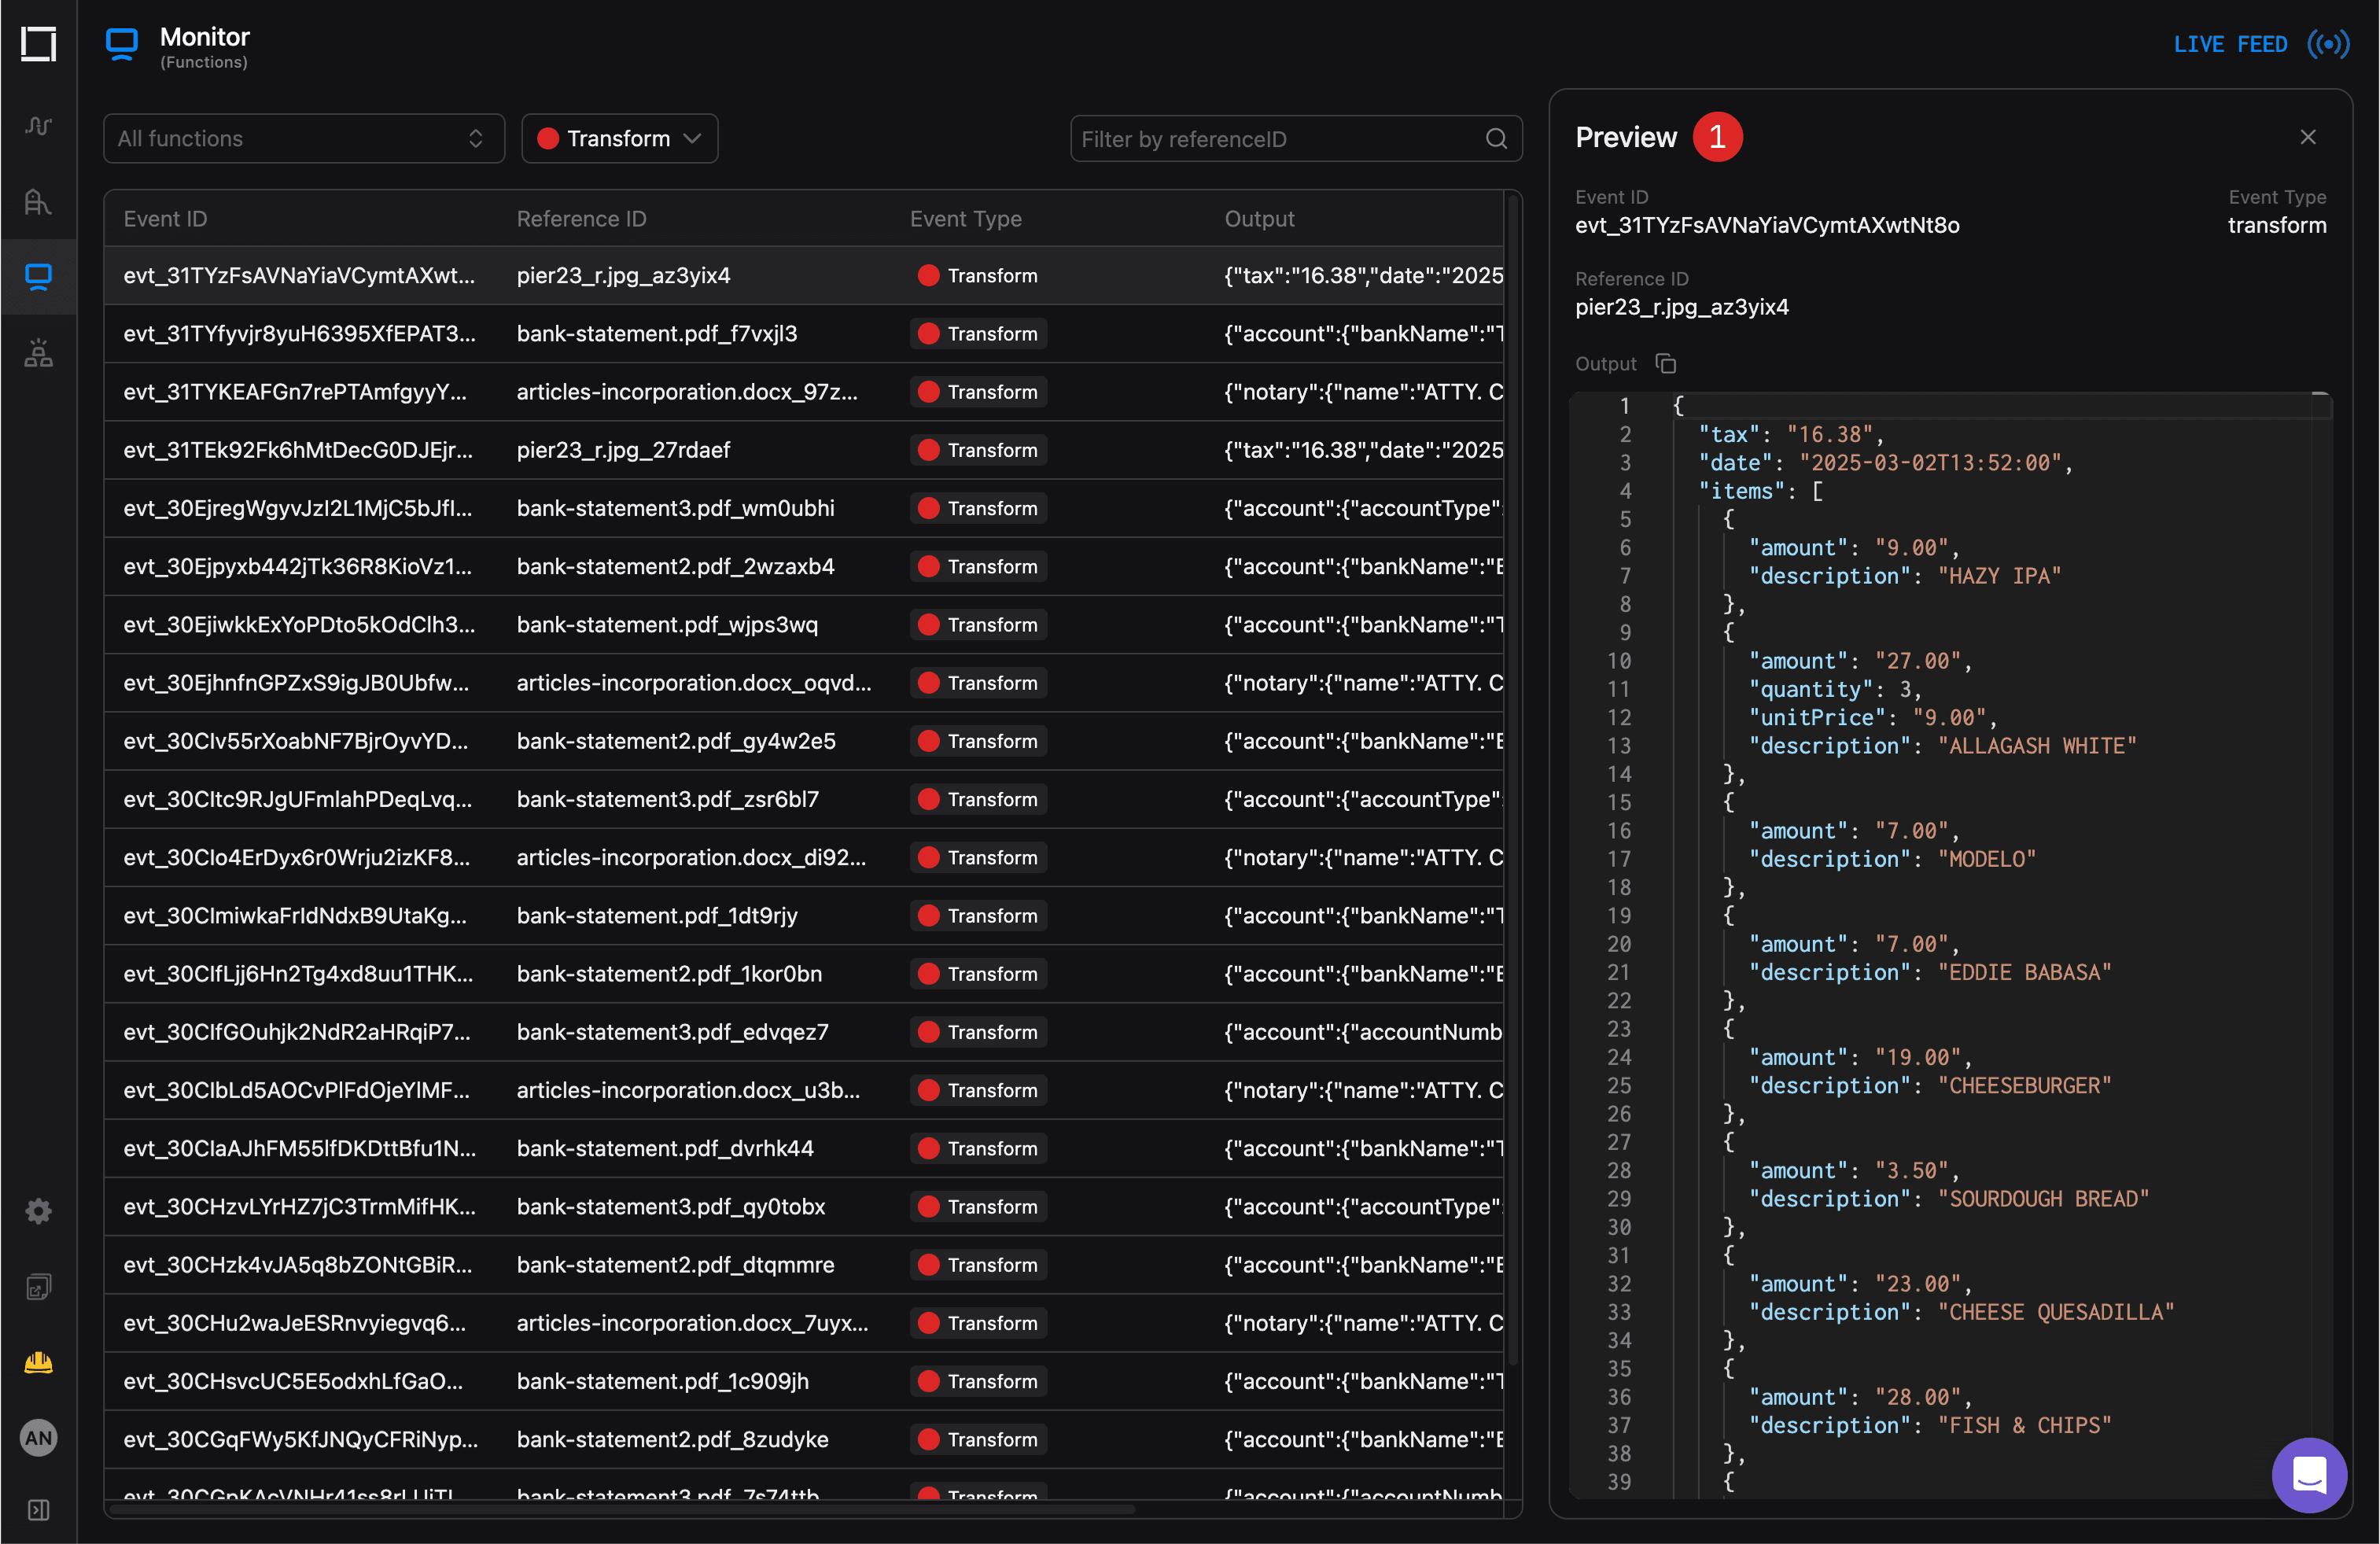Open the All functions dropdown
This screenshot has height=1544, width=2380.
coord(303,138)
